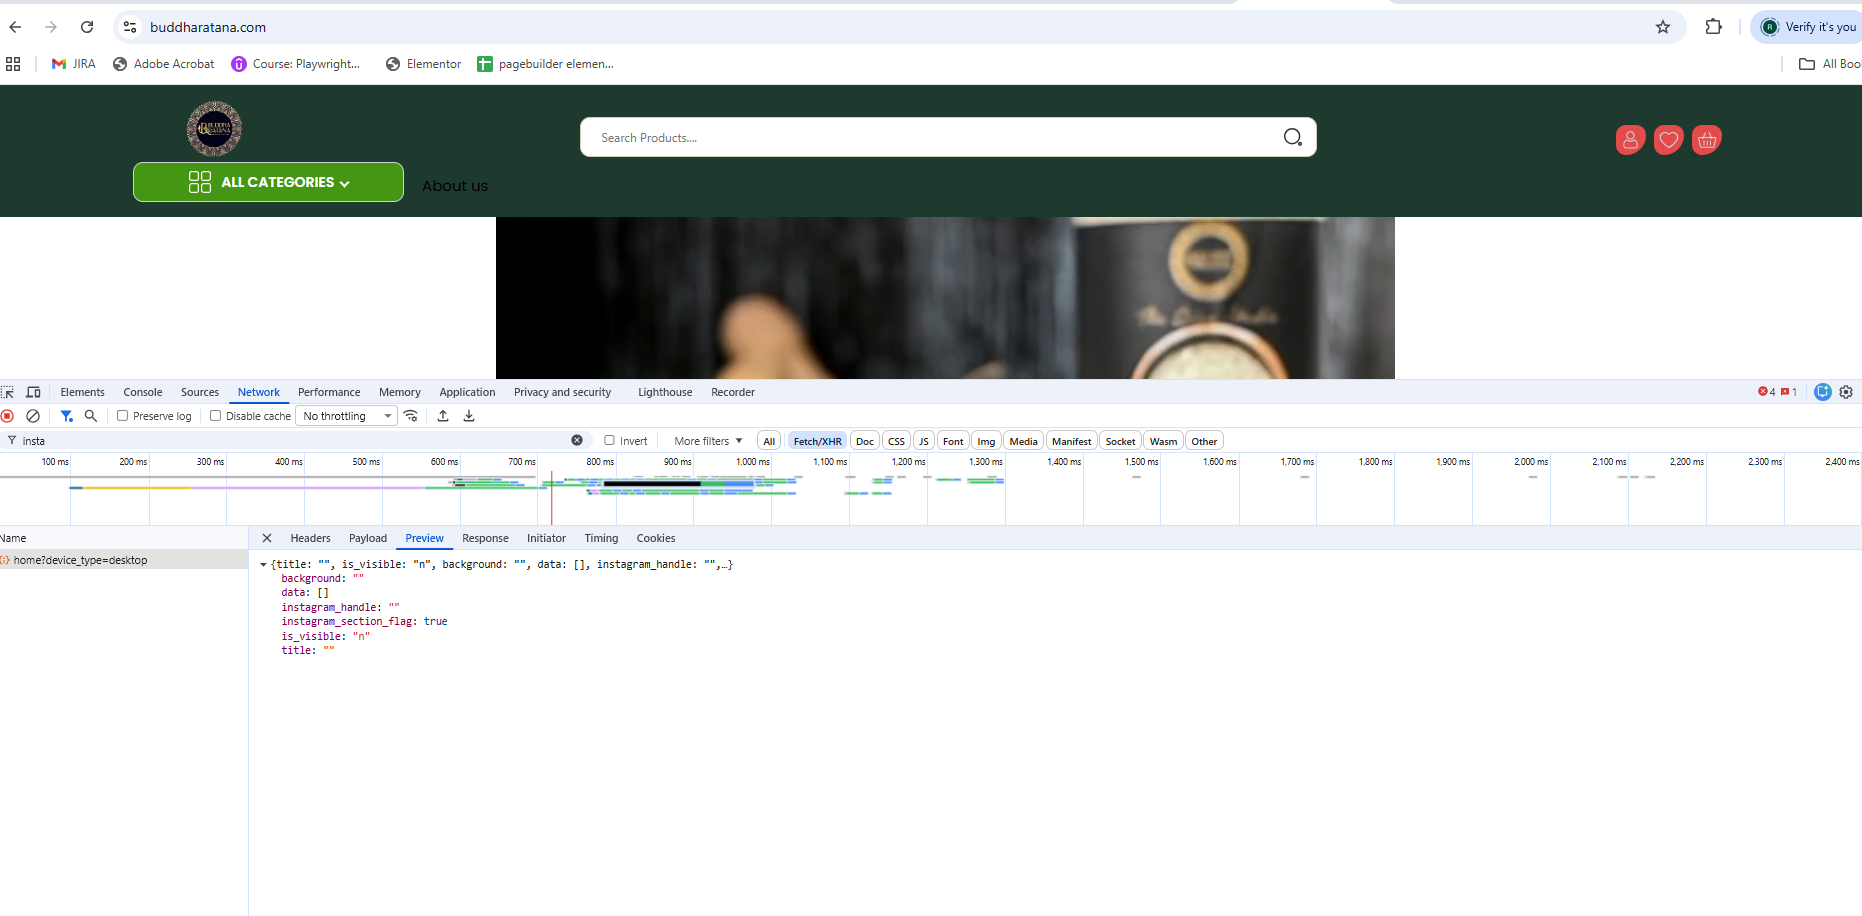Open the network conditions wifi icon

(411, 416)
